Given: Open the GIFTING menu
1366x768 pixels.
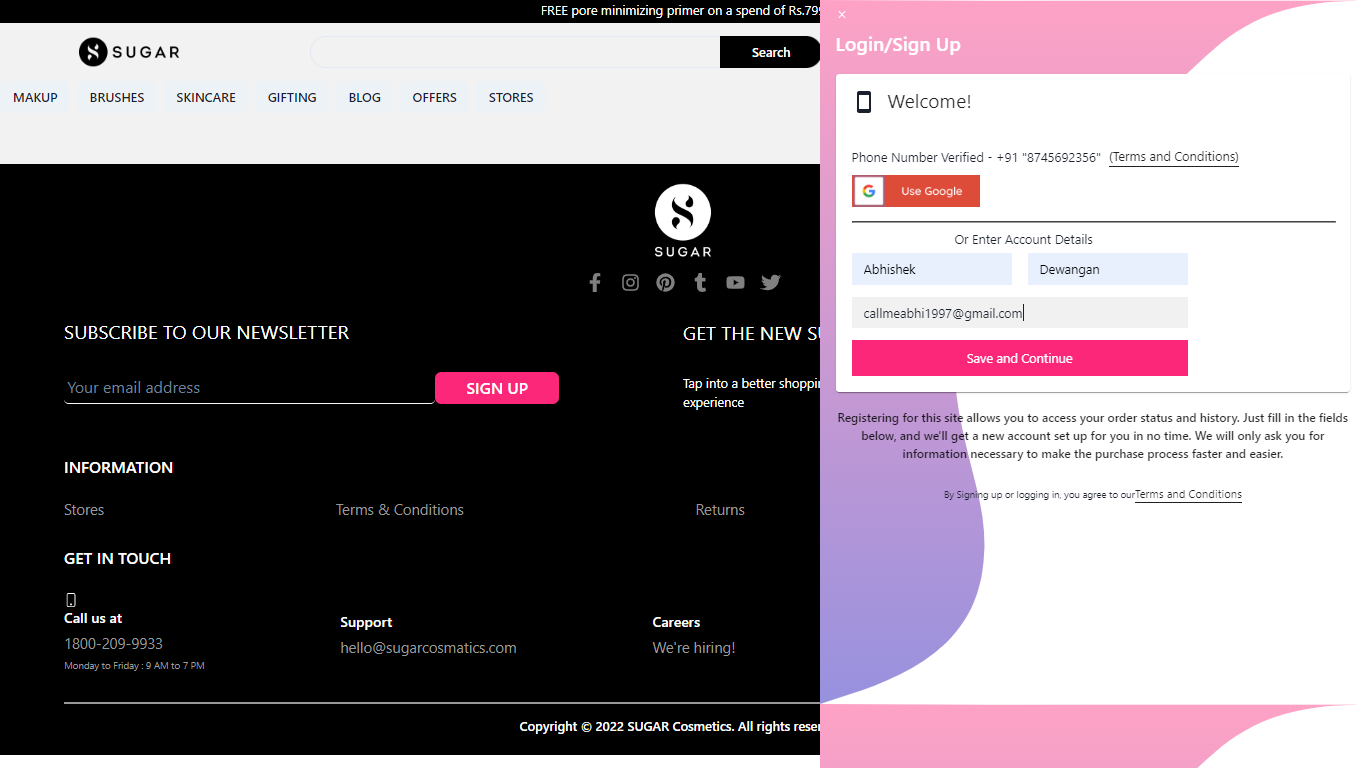Looking at the screenshot, I should (x=292, y=97).
